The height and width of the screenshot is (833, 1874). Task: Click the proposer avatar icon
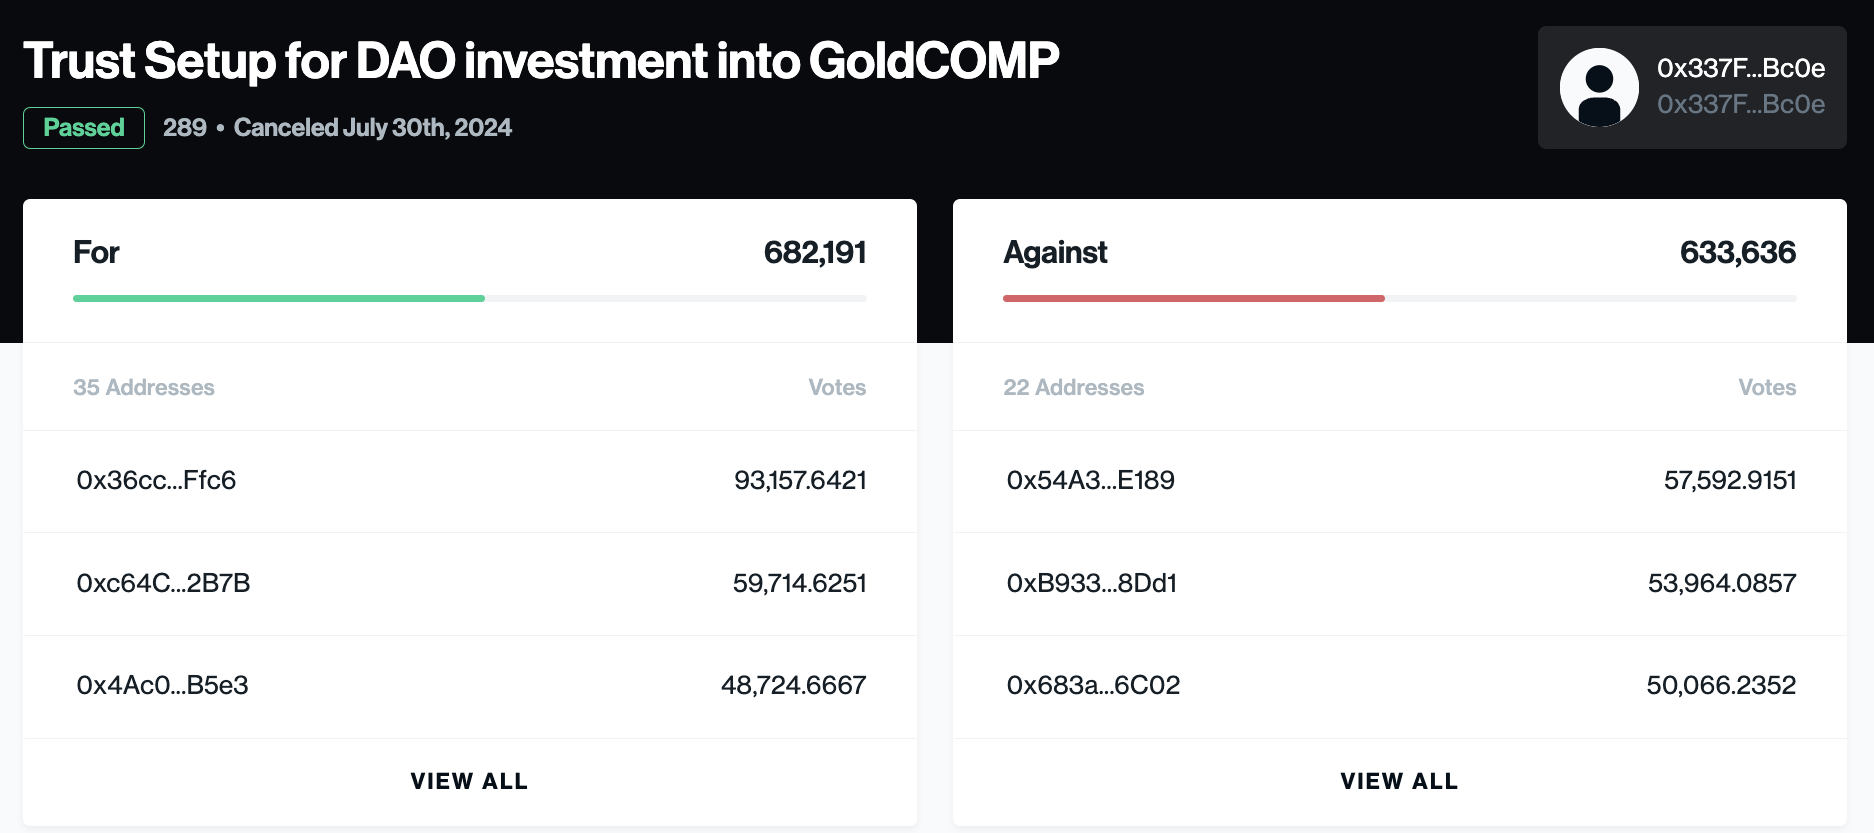click(x=1599, y=87)
